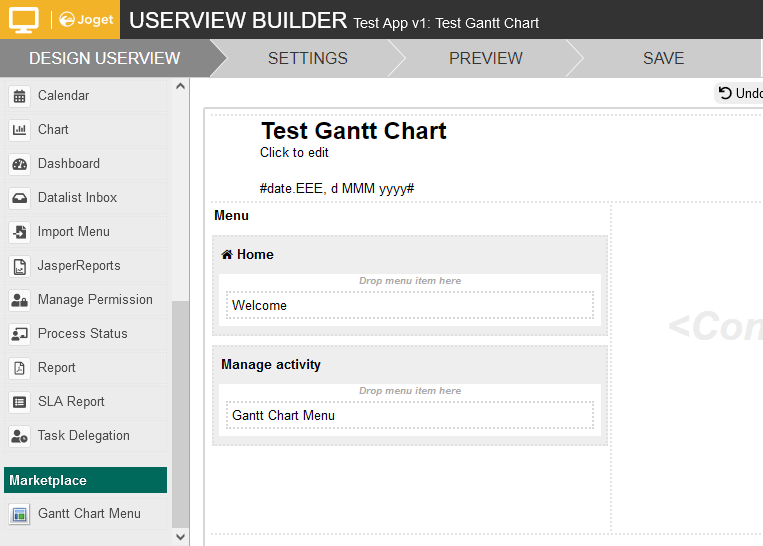Click the Import Menu icon
This screenshot has height=546, width=763.
tap(20, 232)
